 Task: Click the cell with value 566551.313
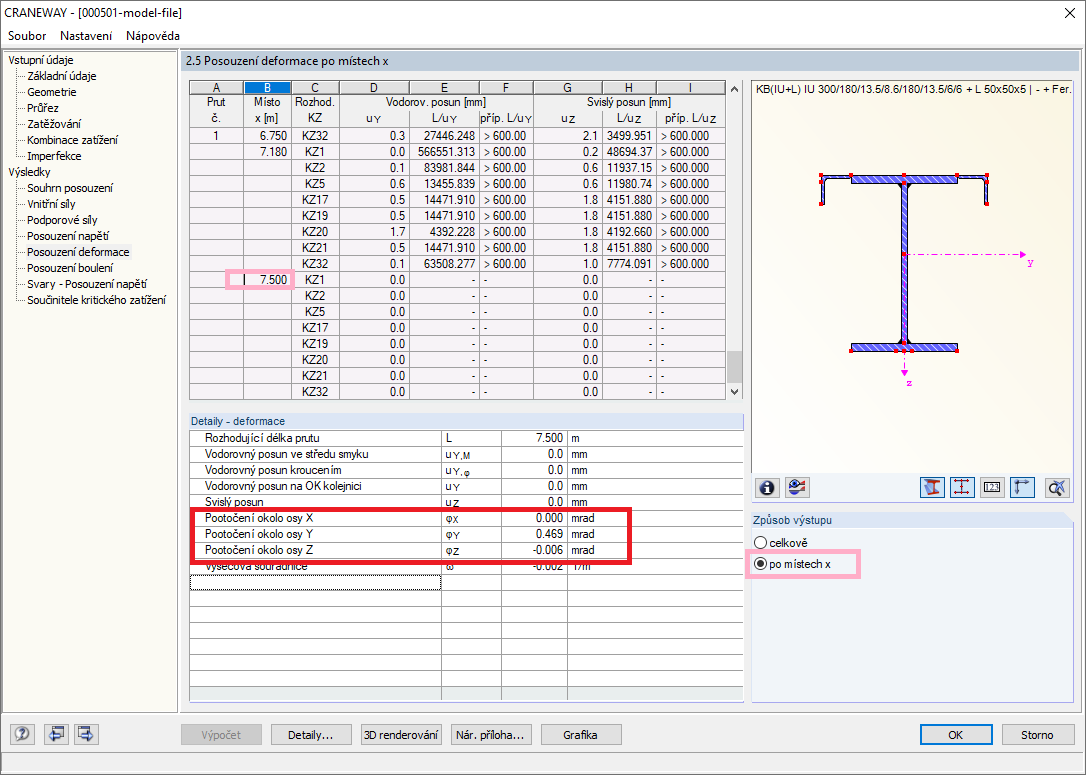(x=444, y=152)
